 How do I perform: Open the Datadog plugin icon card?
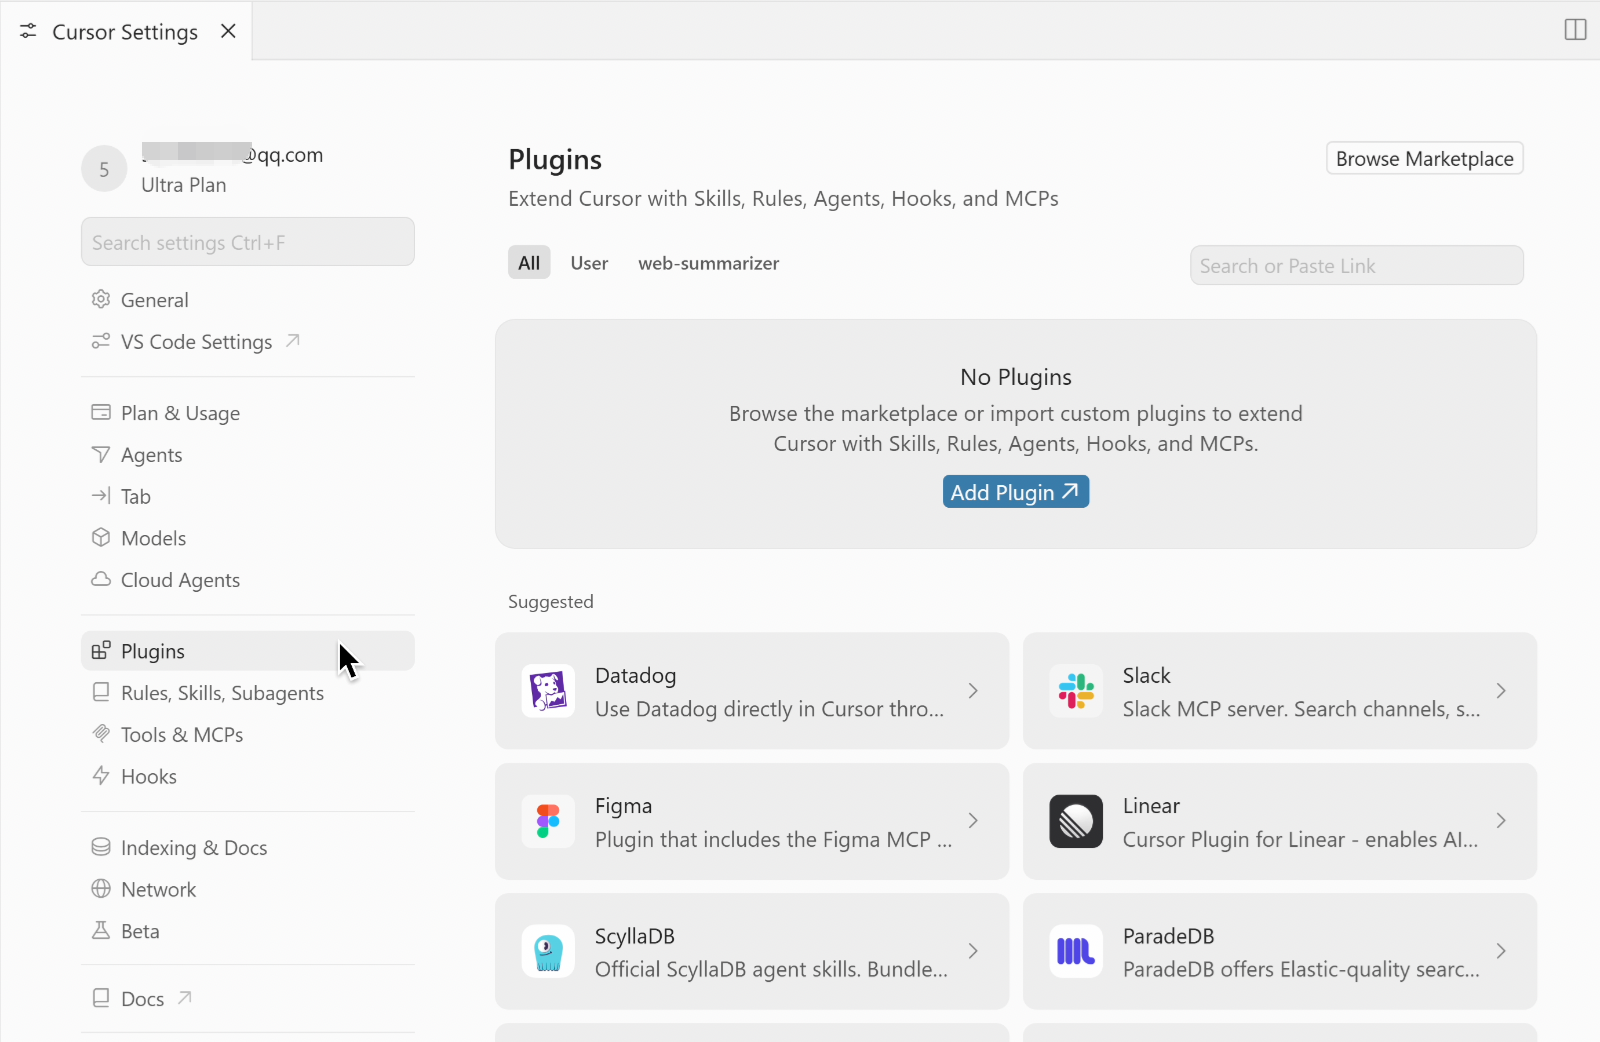click(548, 691)
